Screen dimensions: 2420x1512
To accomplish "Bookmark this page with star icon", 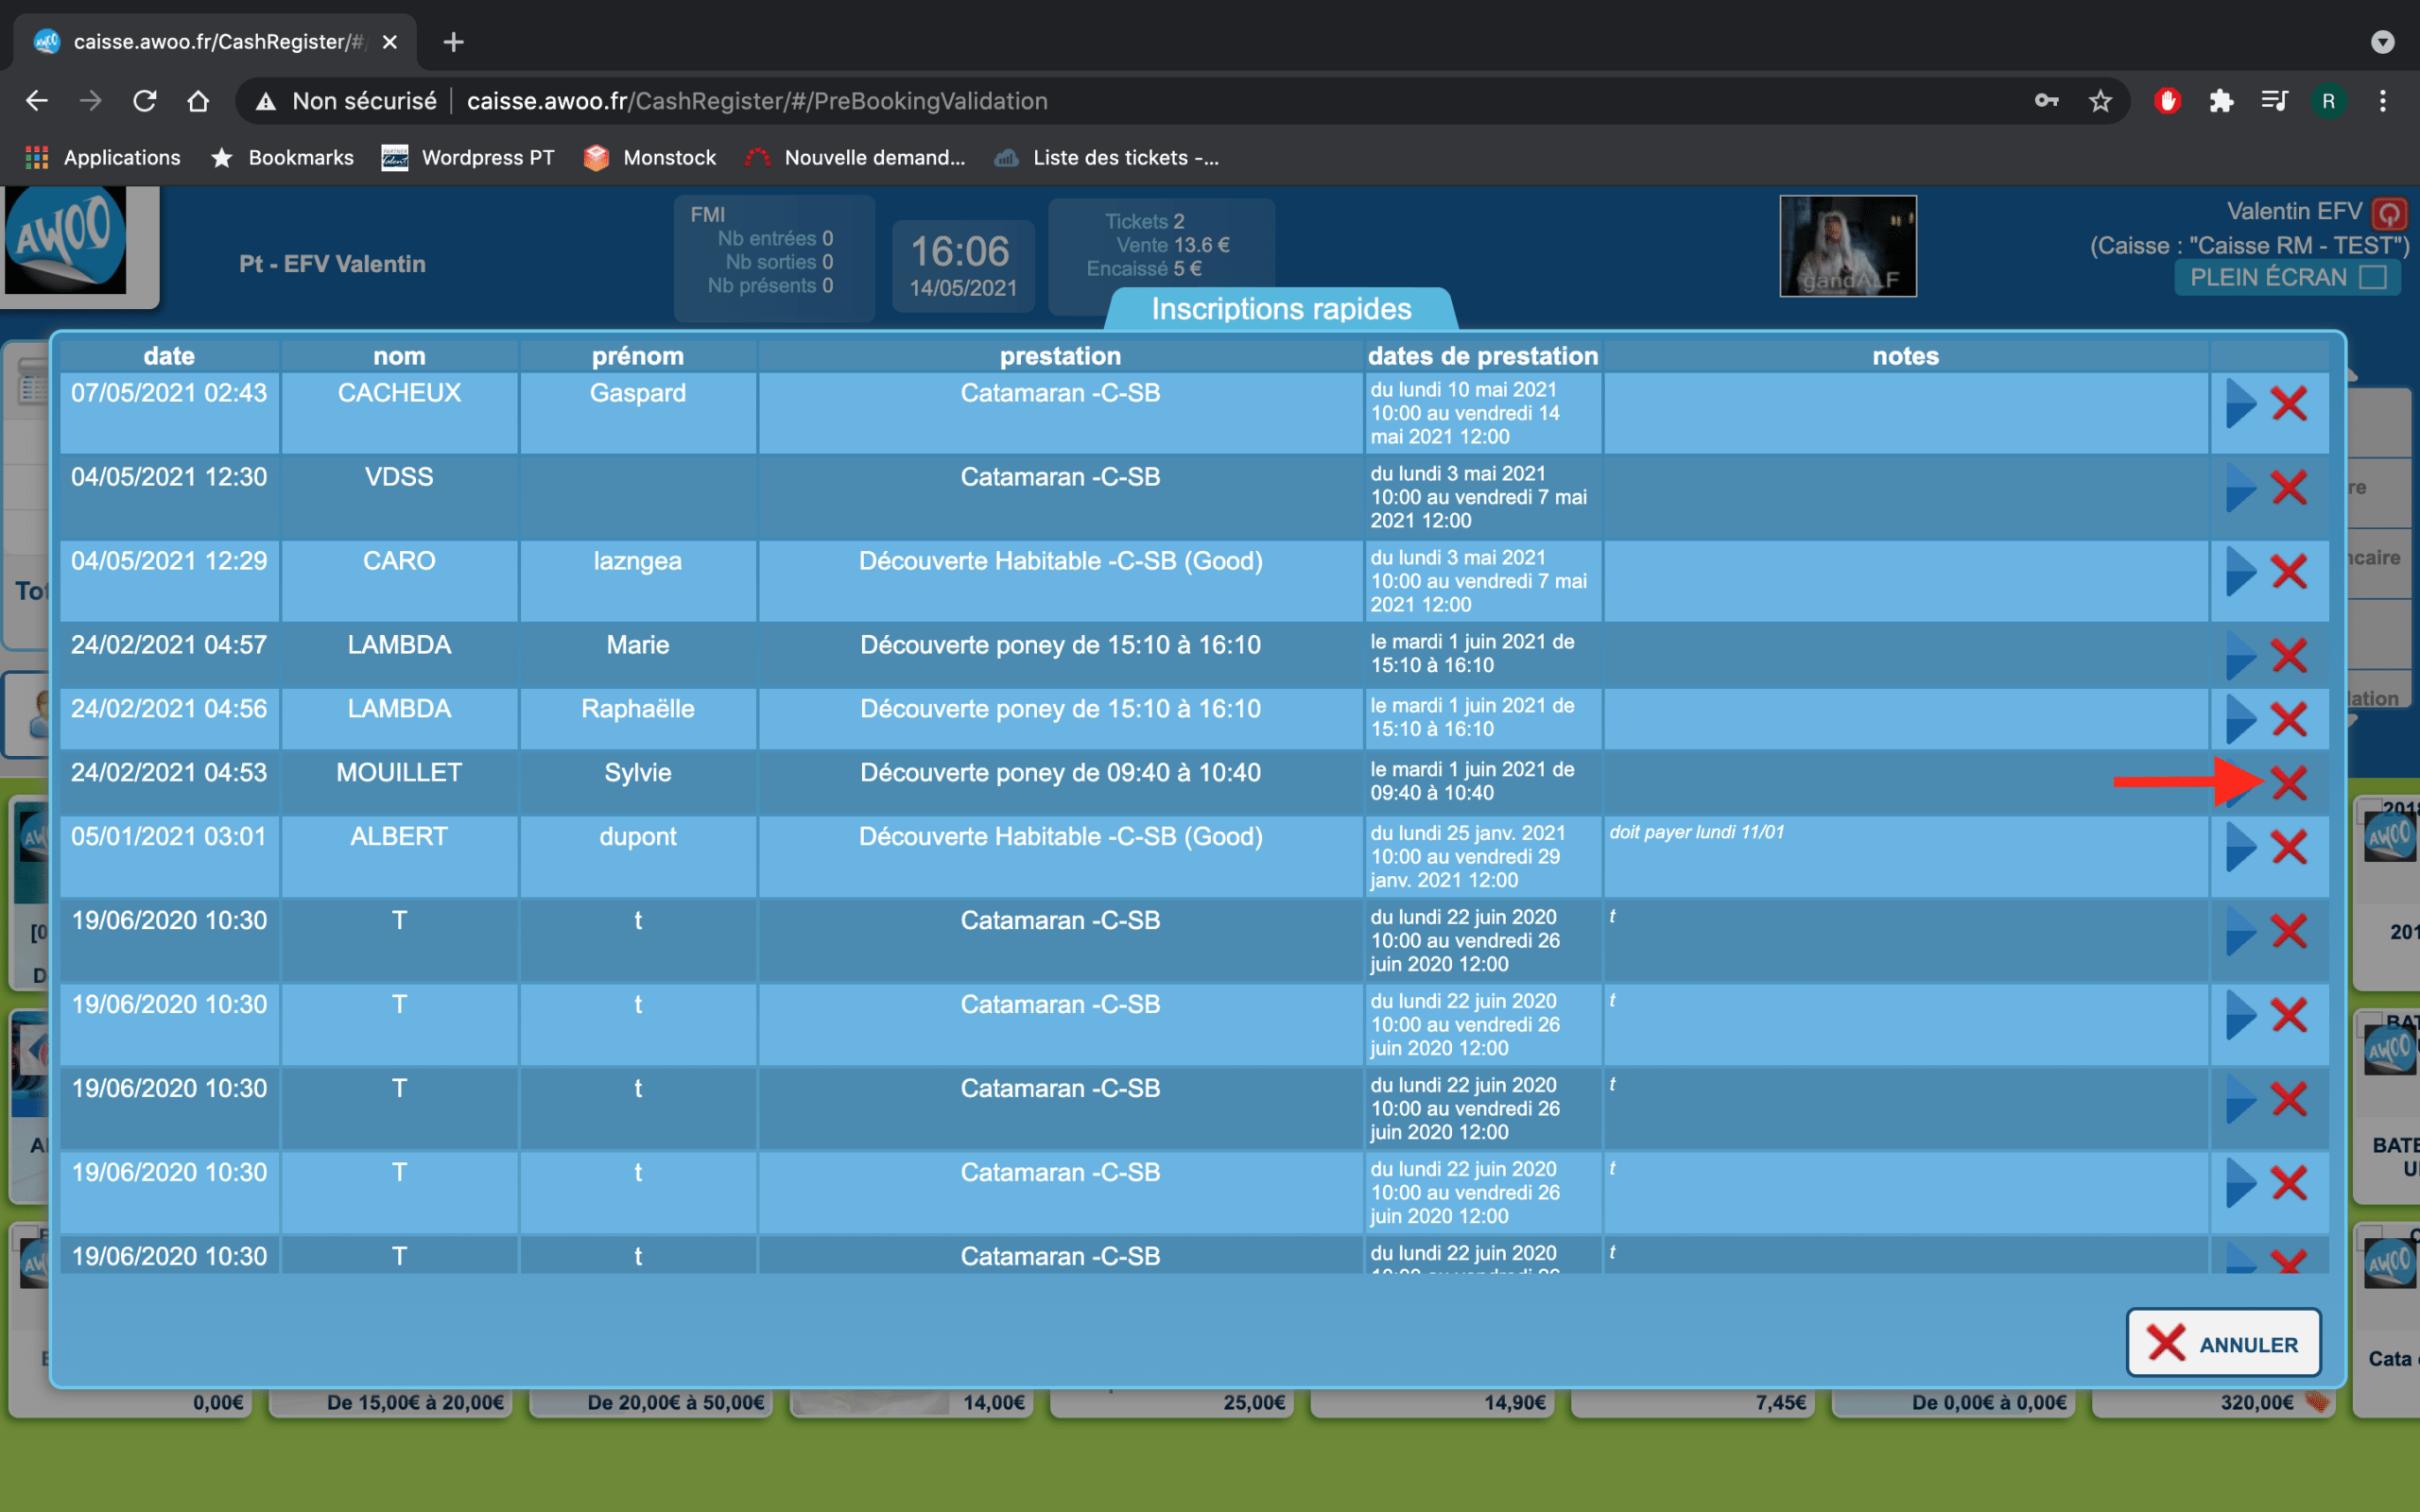I will (x=2100, y=101).
